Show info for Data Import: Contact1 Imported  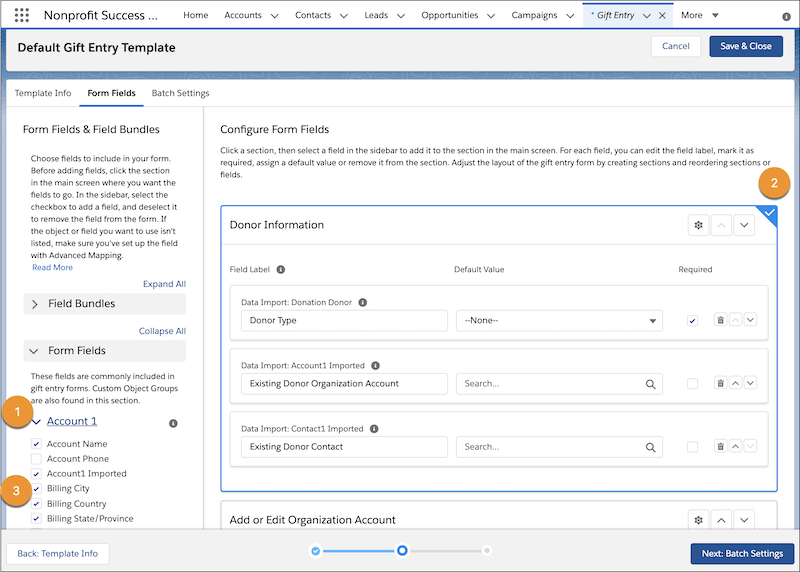pos(374,429)
